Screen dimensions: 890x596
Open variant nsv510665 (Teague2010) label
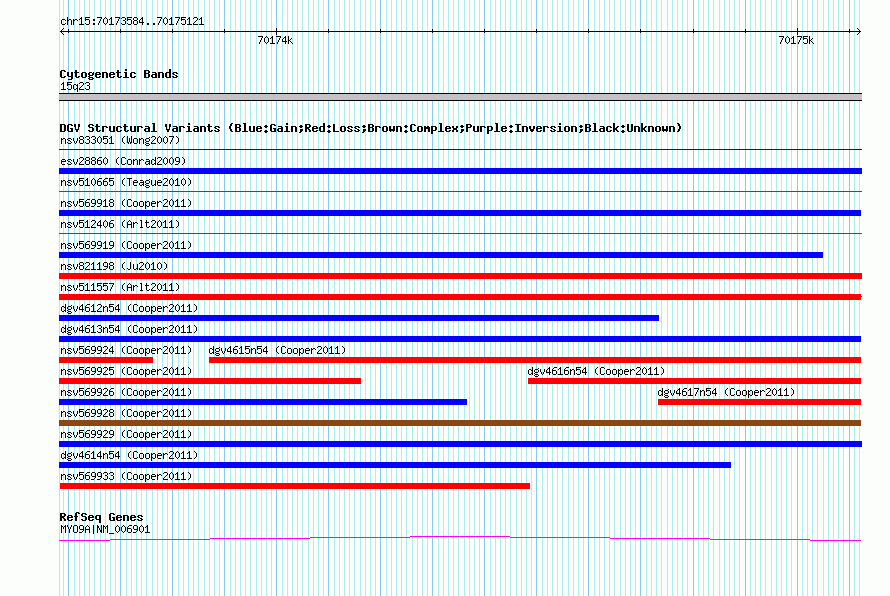[x=126, y=182]
